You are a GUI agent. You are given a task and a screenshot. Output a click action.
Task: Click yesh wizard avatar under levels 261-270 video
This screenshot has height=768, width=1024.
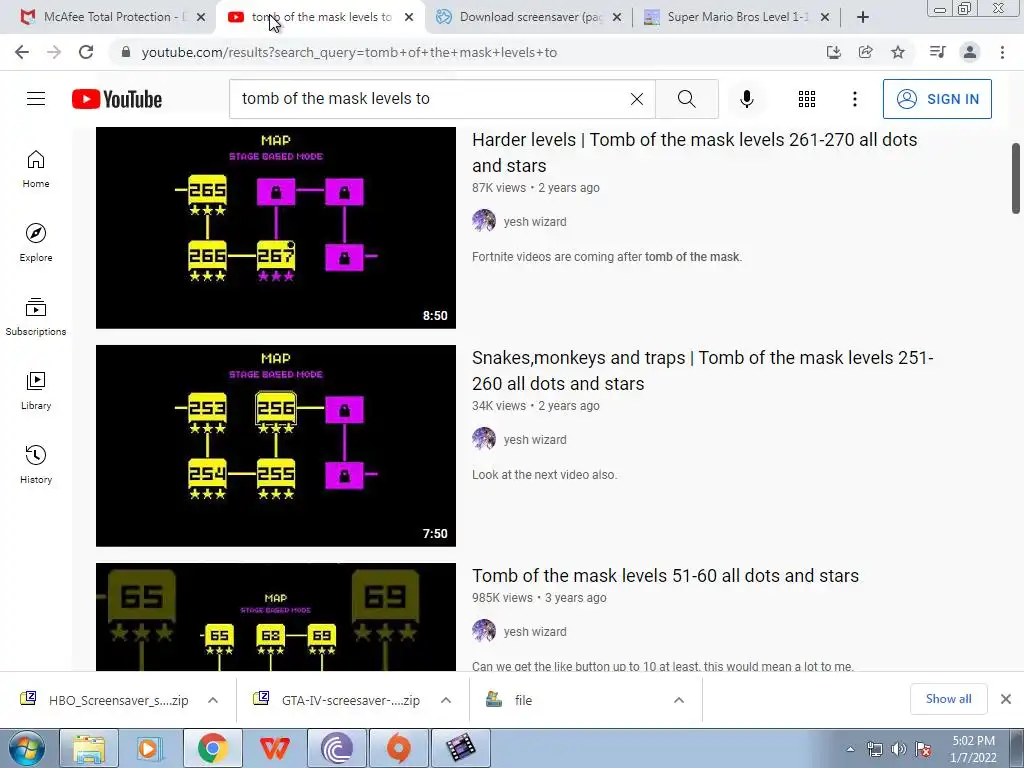(484, 221)
